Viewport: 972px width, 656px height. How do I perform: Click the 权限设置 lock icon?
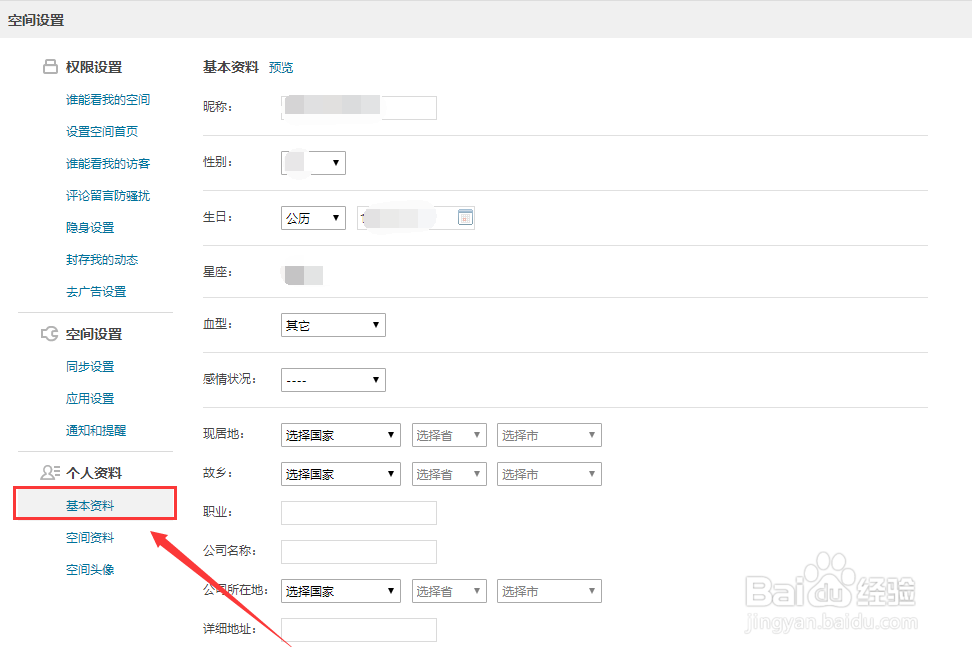coord(50,66)
